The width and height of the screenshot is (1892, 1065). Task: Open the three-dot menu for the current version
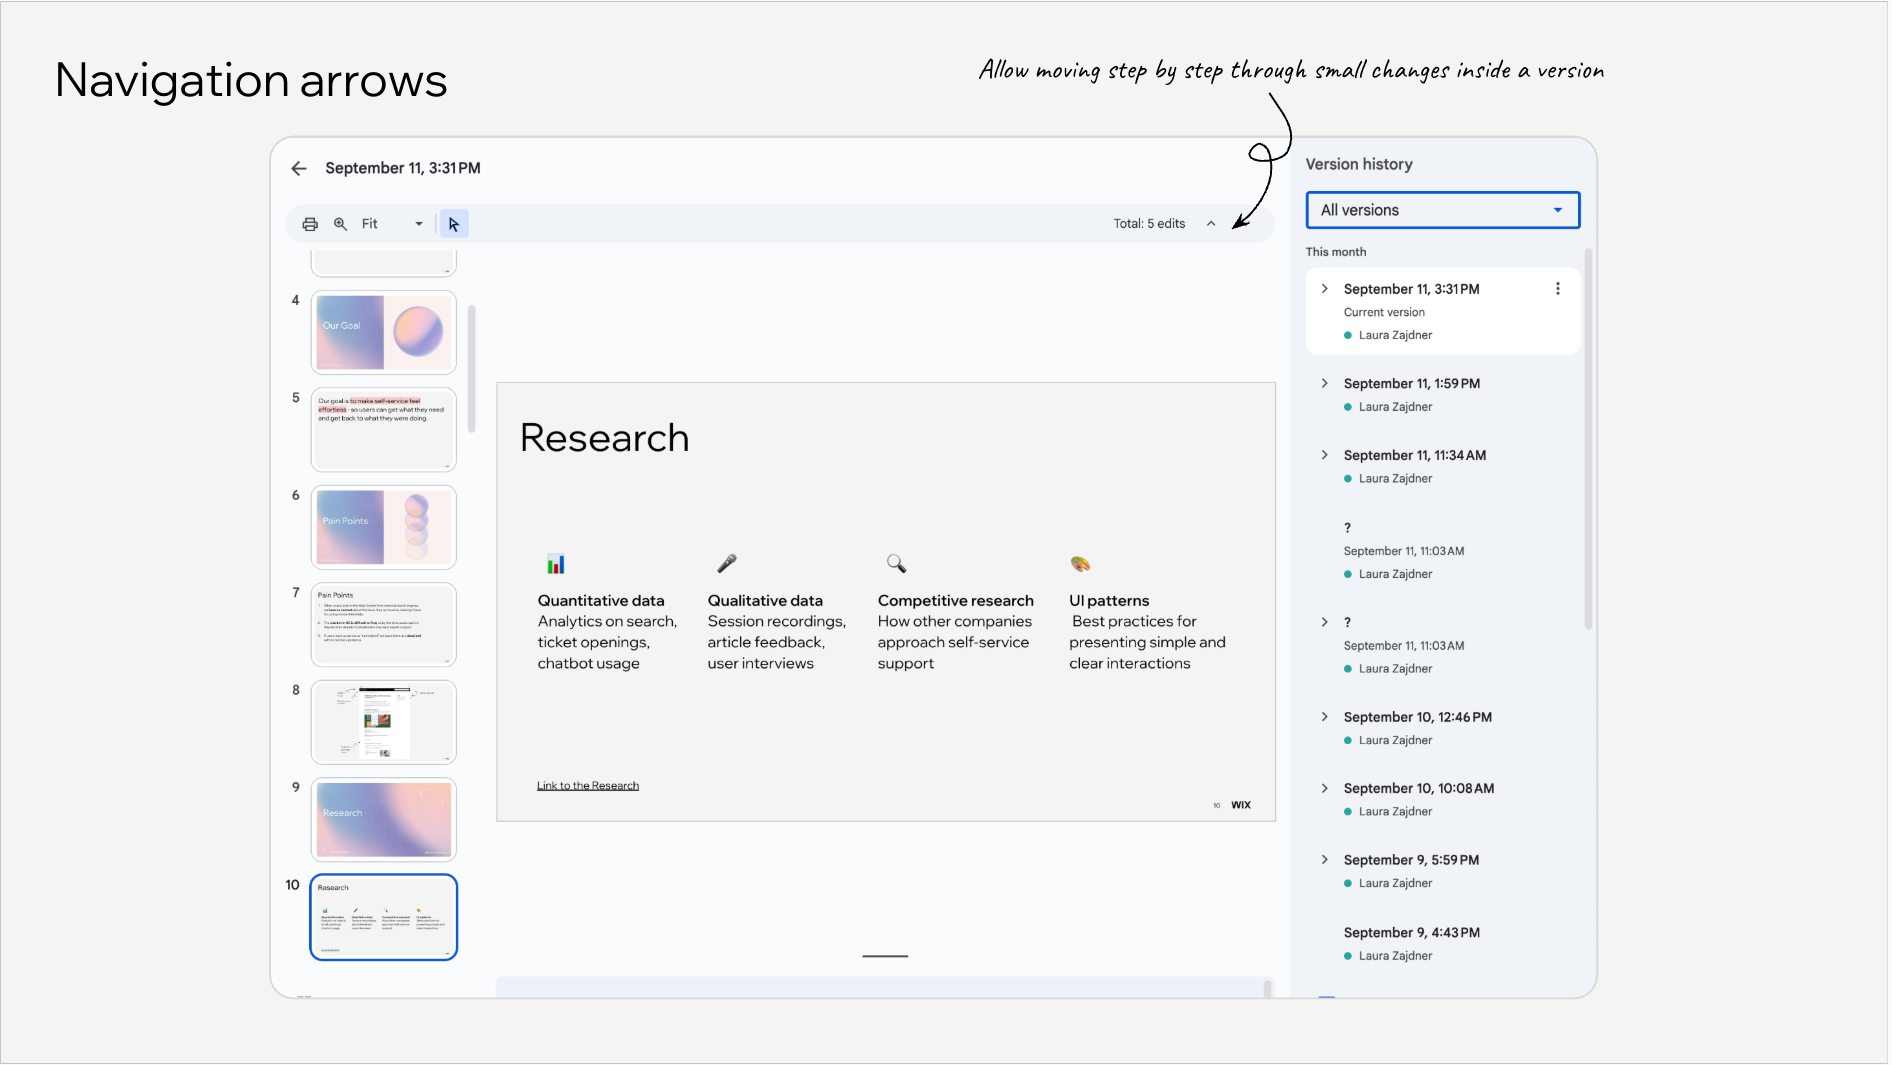coord(1557,289)
